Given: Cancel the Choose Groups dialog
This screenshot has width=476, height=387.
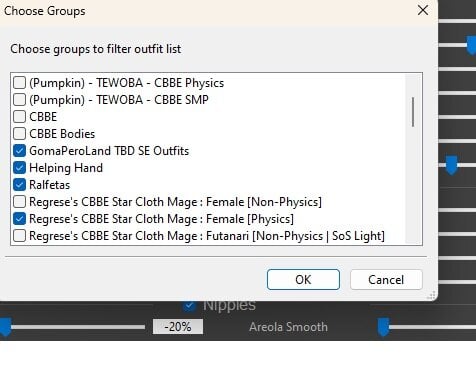Looking at the screenshot, I should pyautogui.click(x=386, y=279).
